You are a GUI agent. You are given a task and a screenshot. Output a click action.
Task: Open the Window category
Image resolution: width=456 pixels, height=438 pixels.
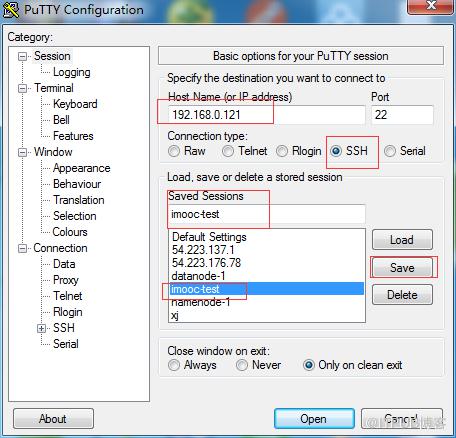coord(53,152)
